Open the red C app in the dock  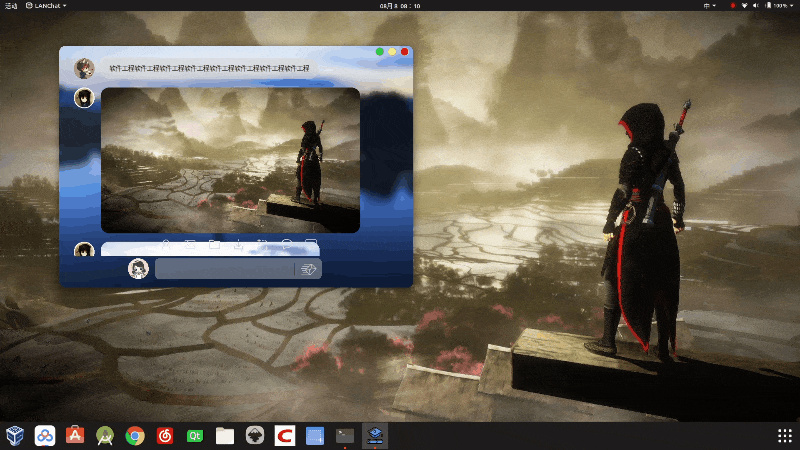[x=285, y=436]
